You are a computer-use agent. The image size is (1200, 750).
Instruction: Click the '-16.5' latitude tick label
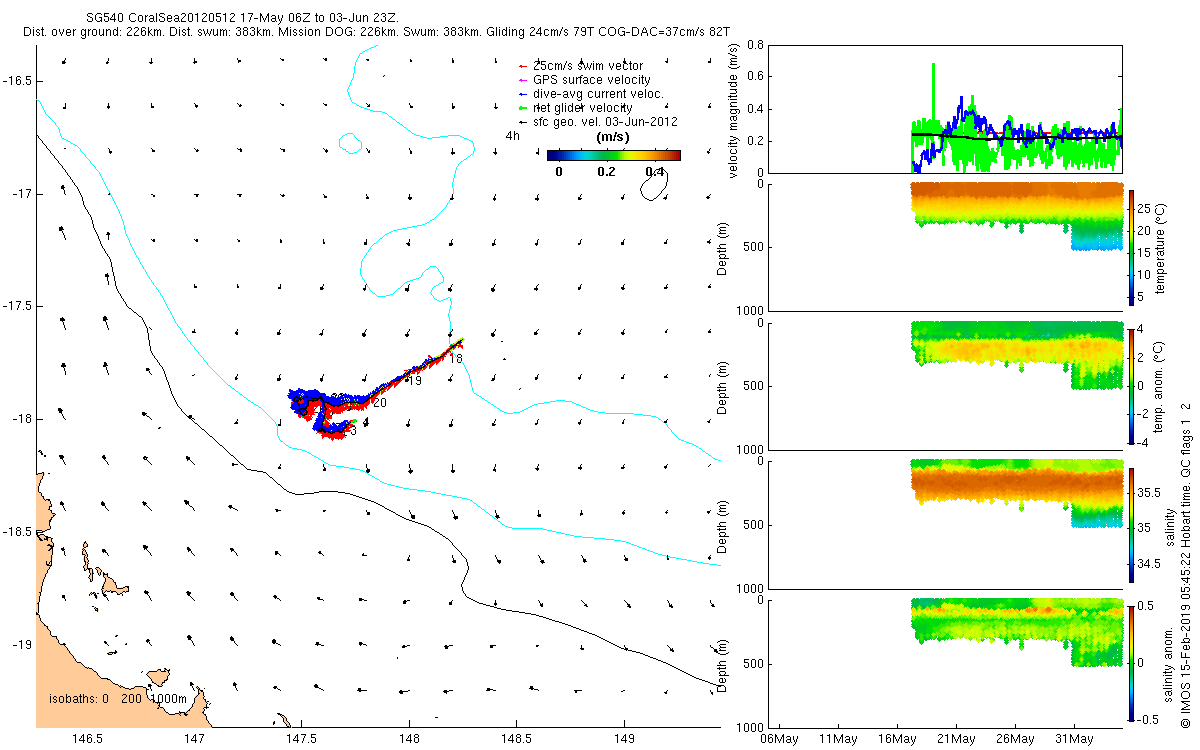(17, 80)
